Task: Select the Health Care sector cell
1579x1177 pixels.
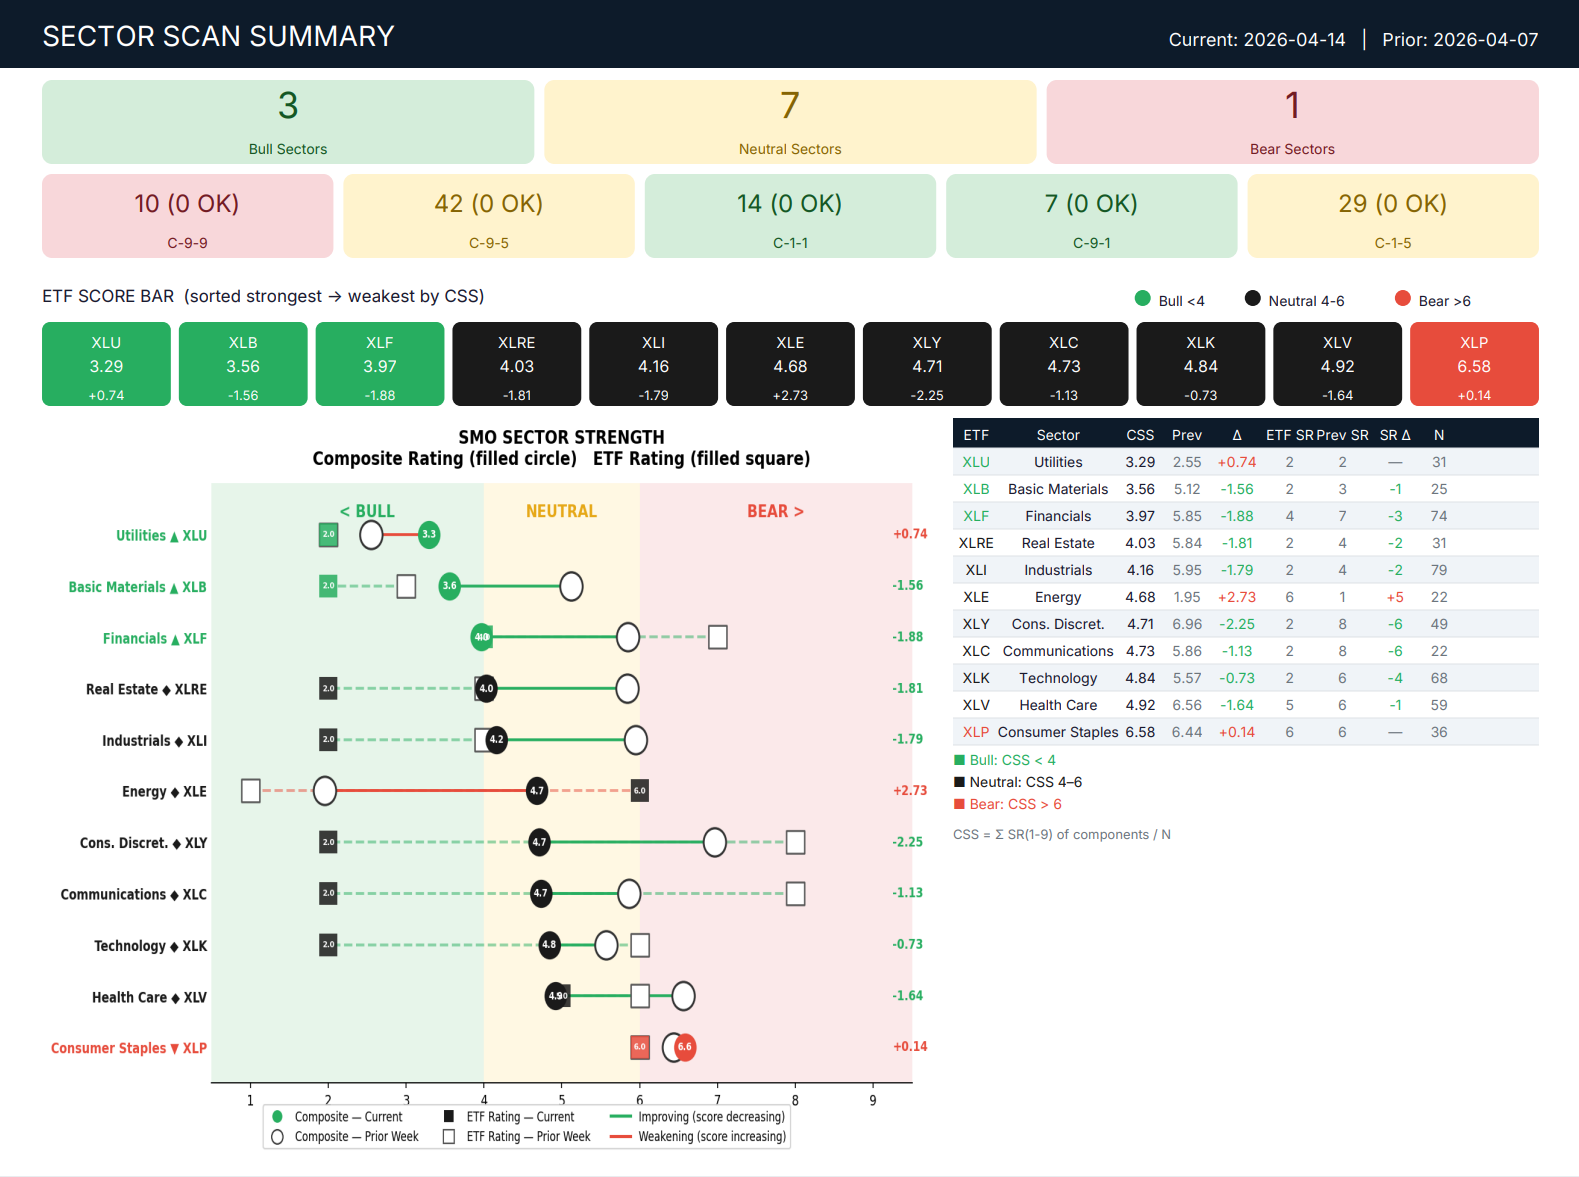Action: pyautogui.click(x=1058, y=705)
